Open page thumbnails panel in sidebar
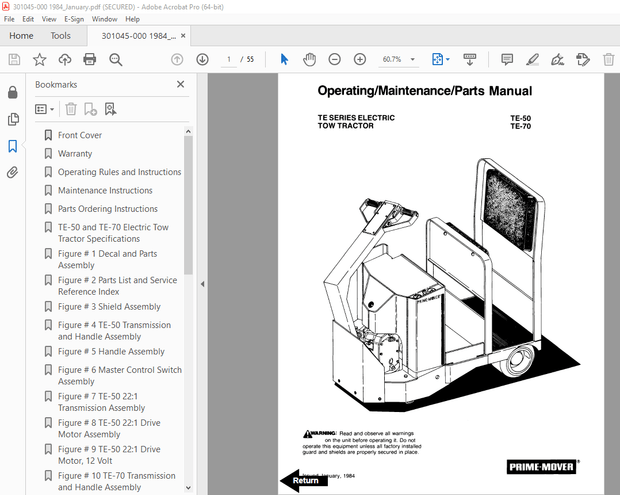620x495 pixels. pos(13,119)
